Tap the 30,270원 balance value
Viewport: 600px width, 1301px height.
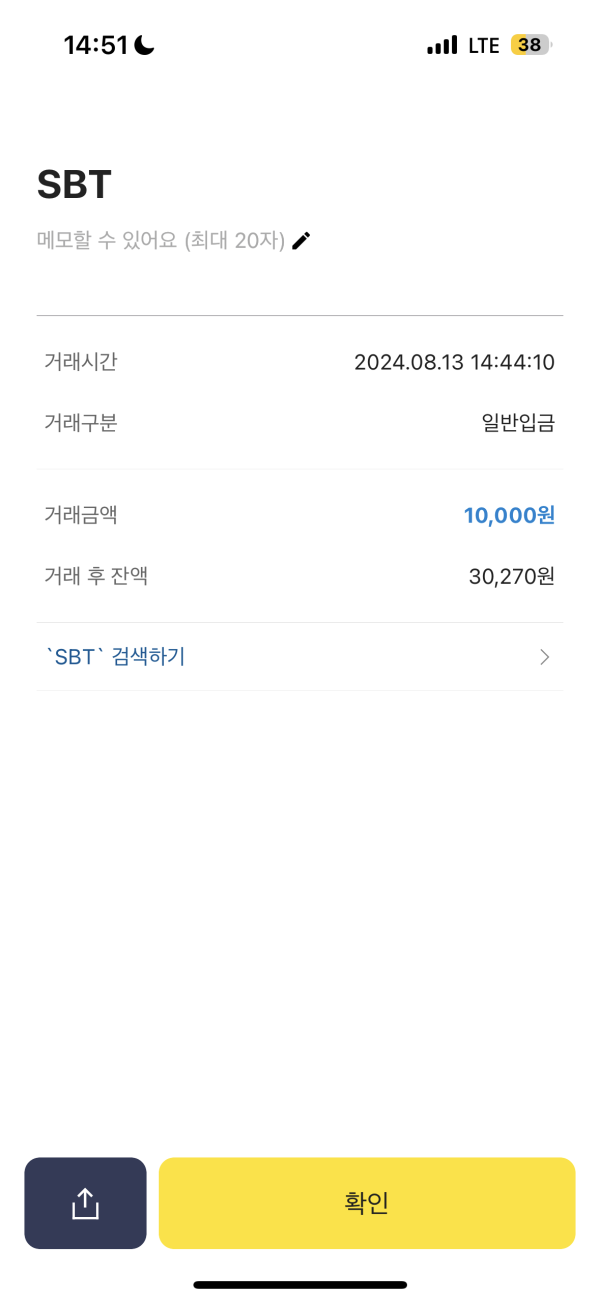[x=511, y=576]
